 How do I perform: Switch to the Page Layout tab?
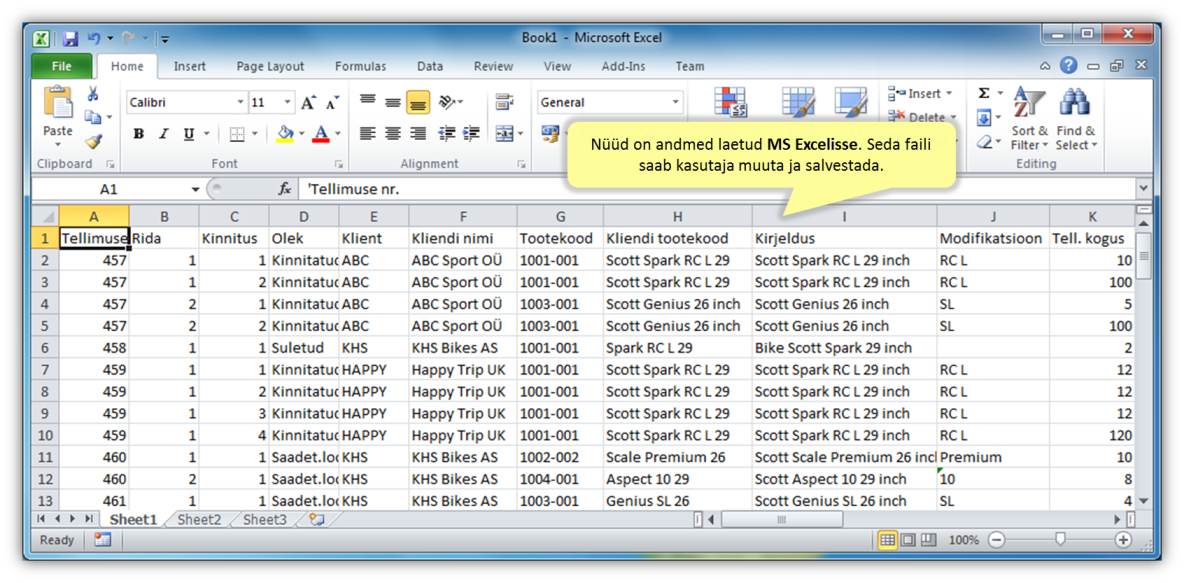(x=270, y=66)
